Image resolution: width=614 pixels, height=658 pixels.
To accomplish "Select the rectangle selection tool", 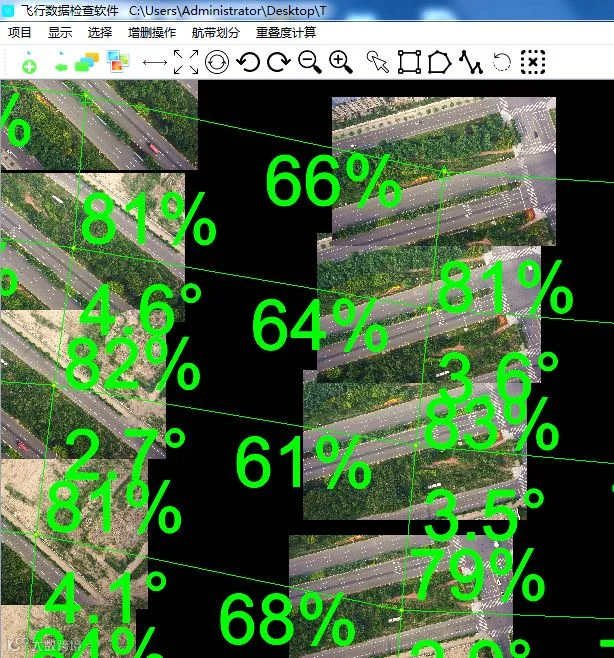I will coord(409,62).
